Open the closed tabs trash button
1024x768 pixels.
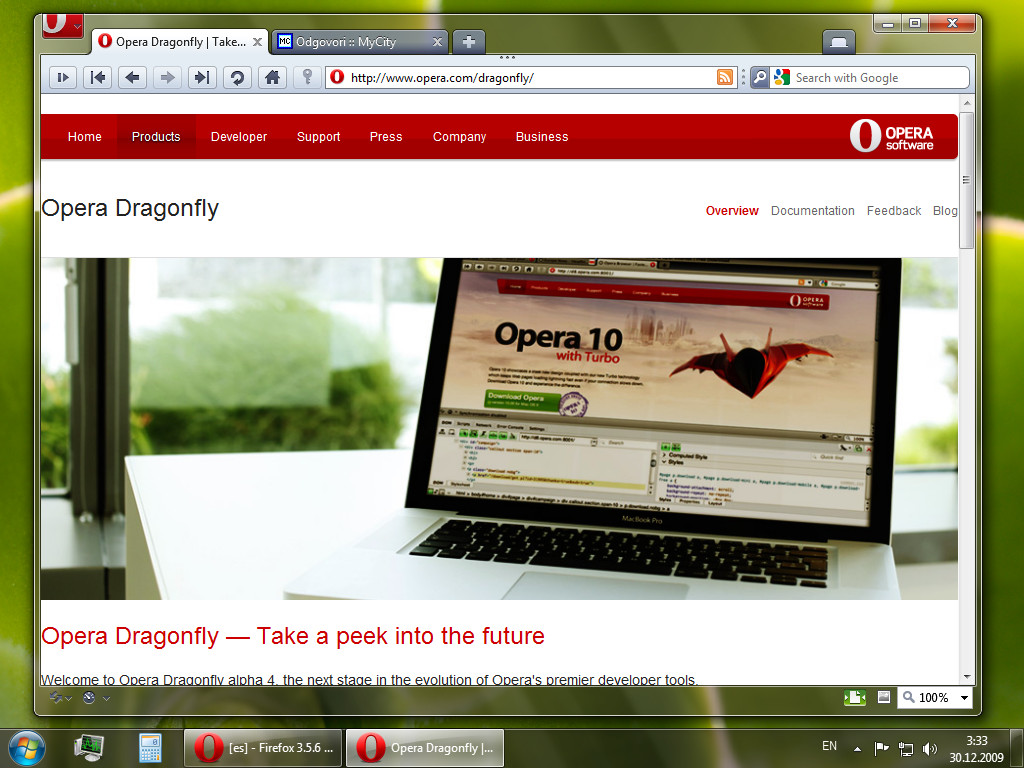click(x=839, y=42)
